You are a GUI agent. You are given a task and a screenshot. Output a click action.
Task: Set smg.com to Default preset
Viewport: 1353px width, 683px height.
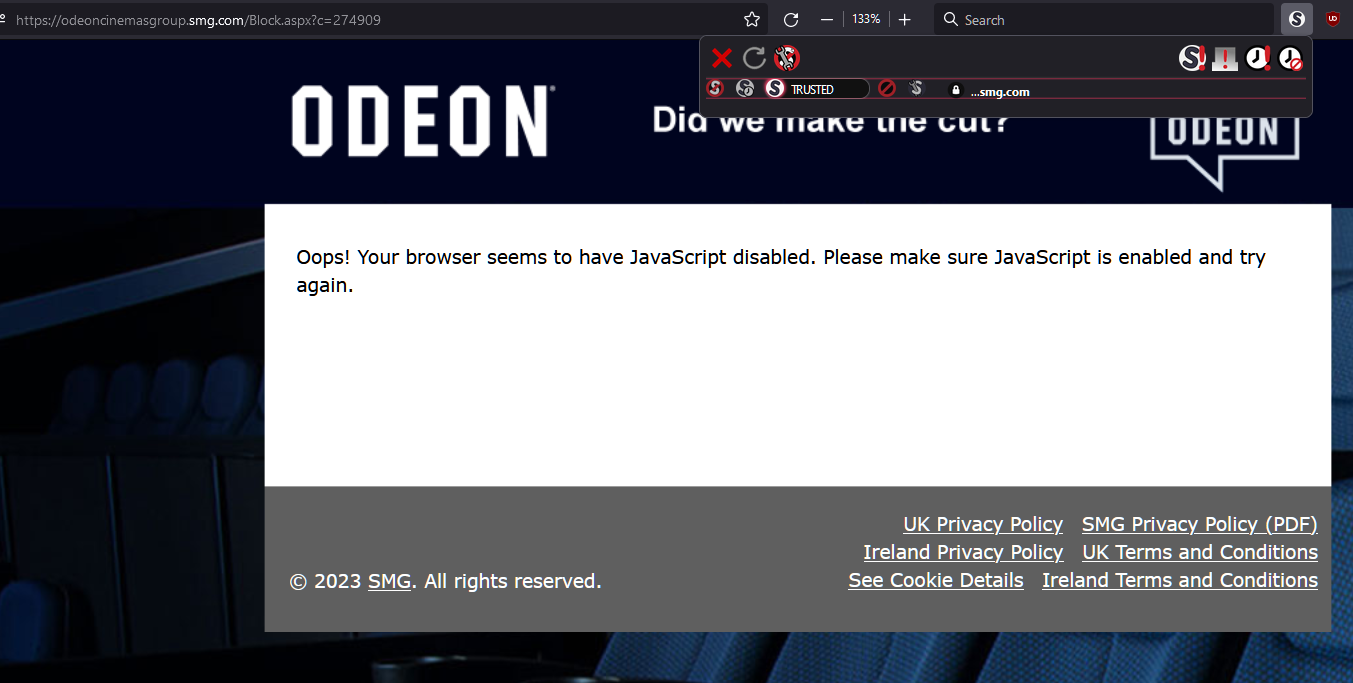coord(715,89)
